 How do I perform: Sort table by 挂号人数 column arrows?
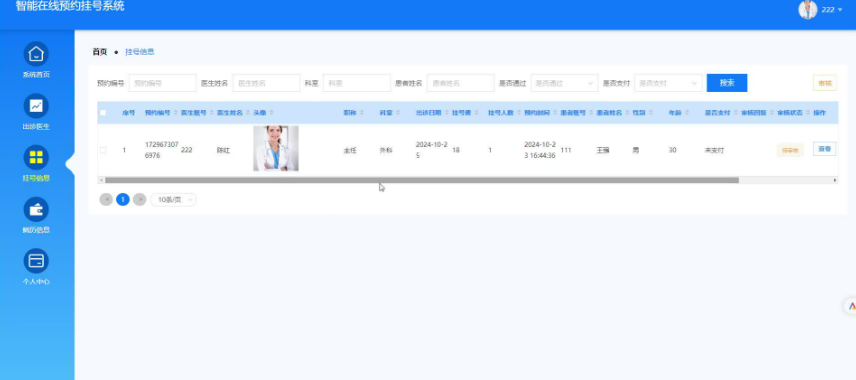point(519,113)
